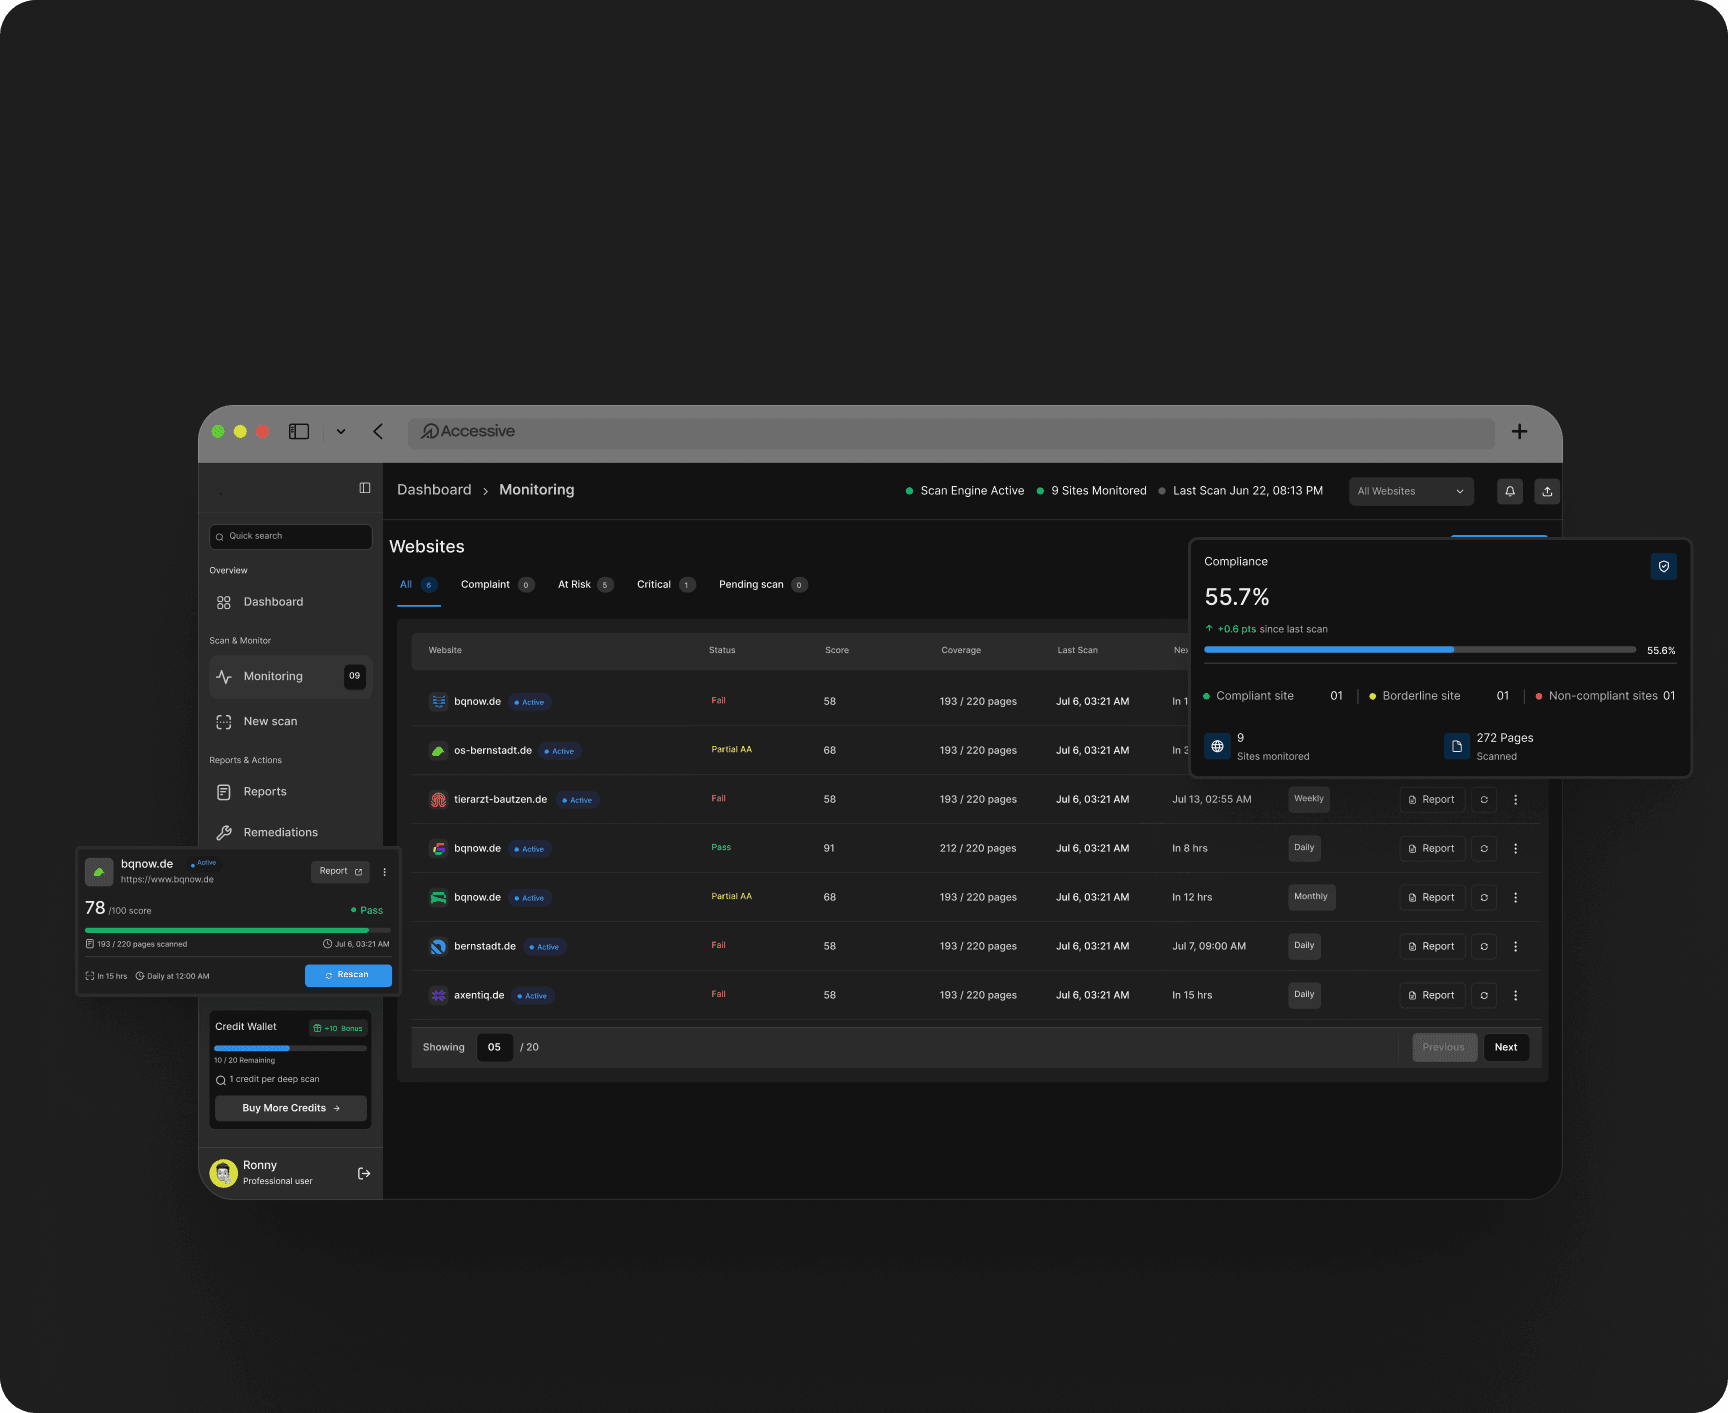
Task: Click the shield icon in the Compliance card
Action: point(1664,566)
